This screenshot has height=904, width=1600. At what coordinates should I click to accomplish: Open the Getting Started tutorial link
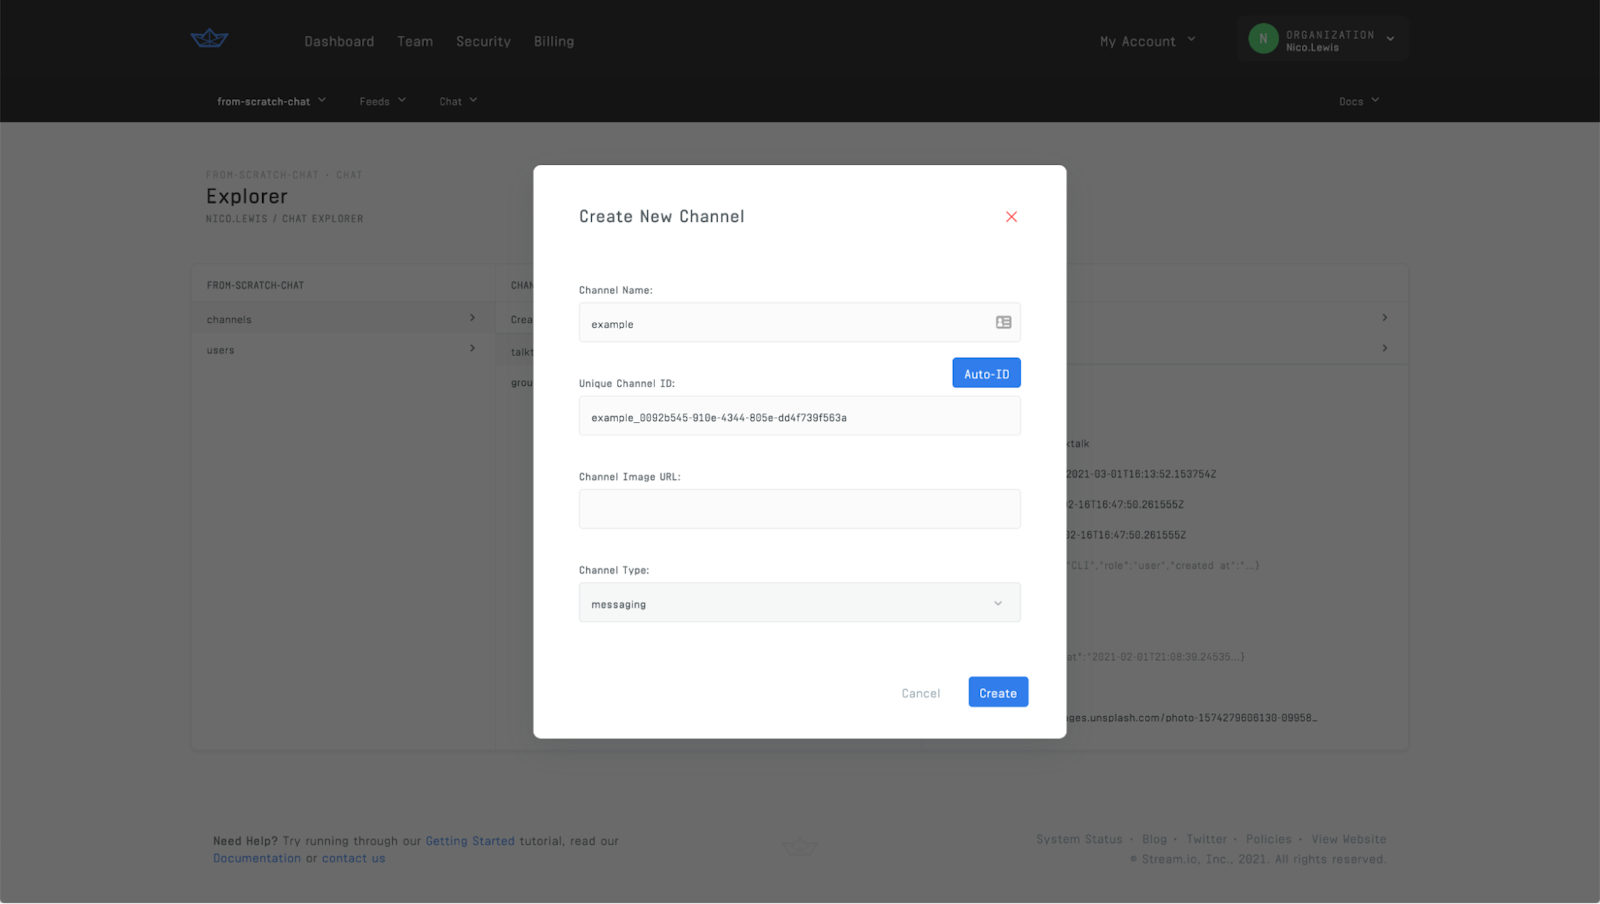(x=470, y=840)
